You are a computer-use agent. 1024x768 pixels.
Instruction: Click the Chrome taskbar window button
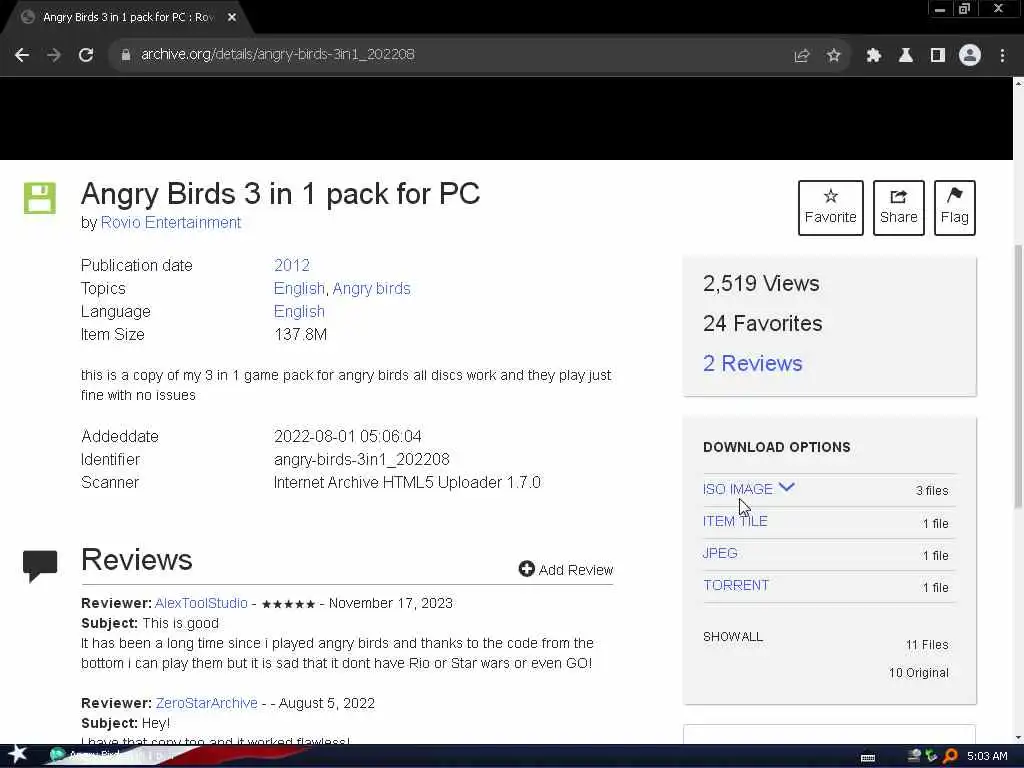click(111, 756)
